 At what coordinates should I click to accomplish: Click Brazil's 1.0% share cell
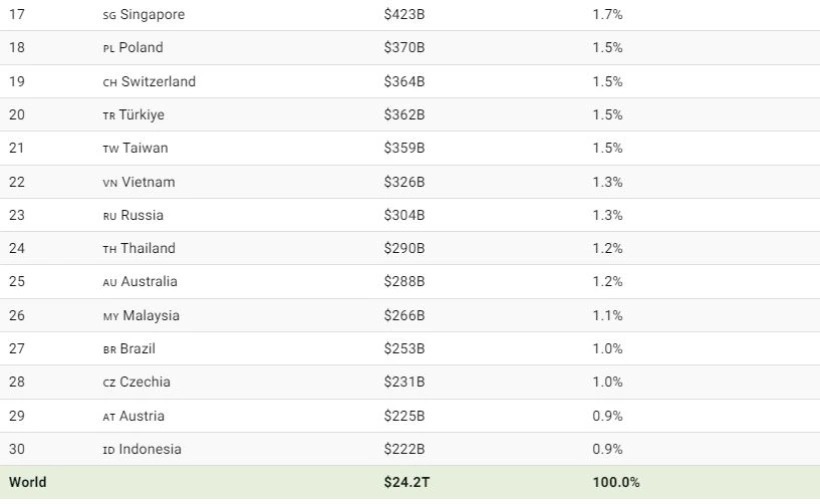(607, 349)
